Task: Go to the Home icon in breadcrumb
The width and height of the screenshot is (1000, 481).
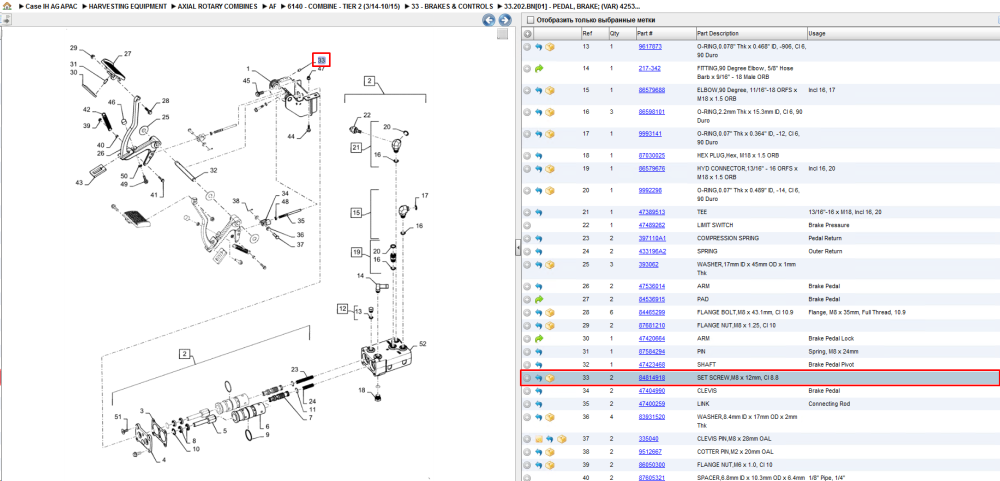Action: pos(7,6)
